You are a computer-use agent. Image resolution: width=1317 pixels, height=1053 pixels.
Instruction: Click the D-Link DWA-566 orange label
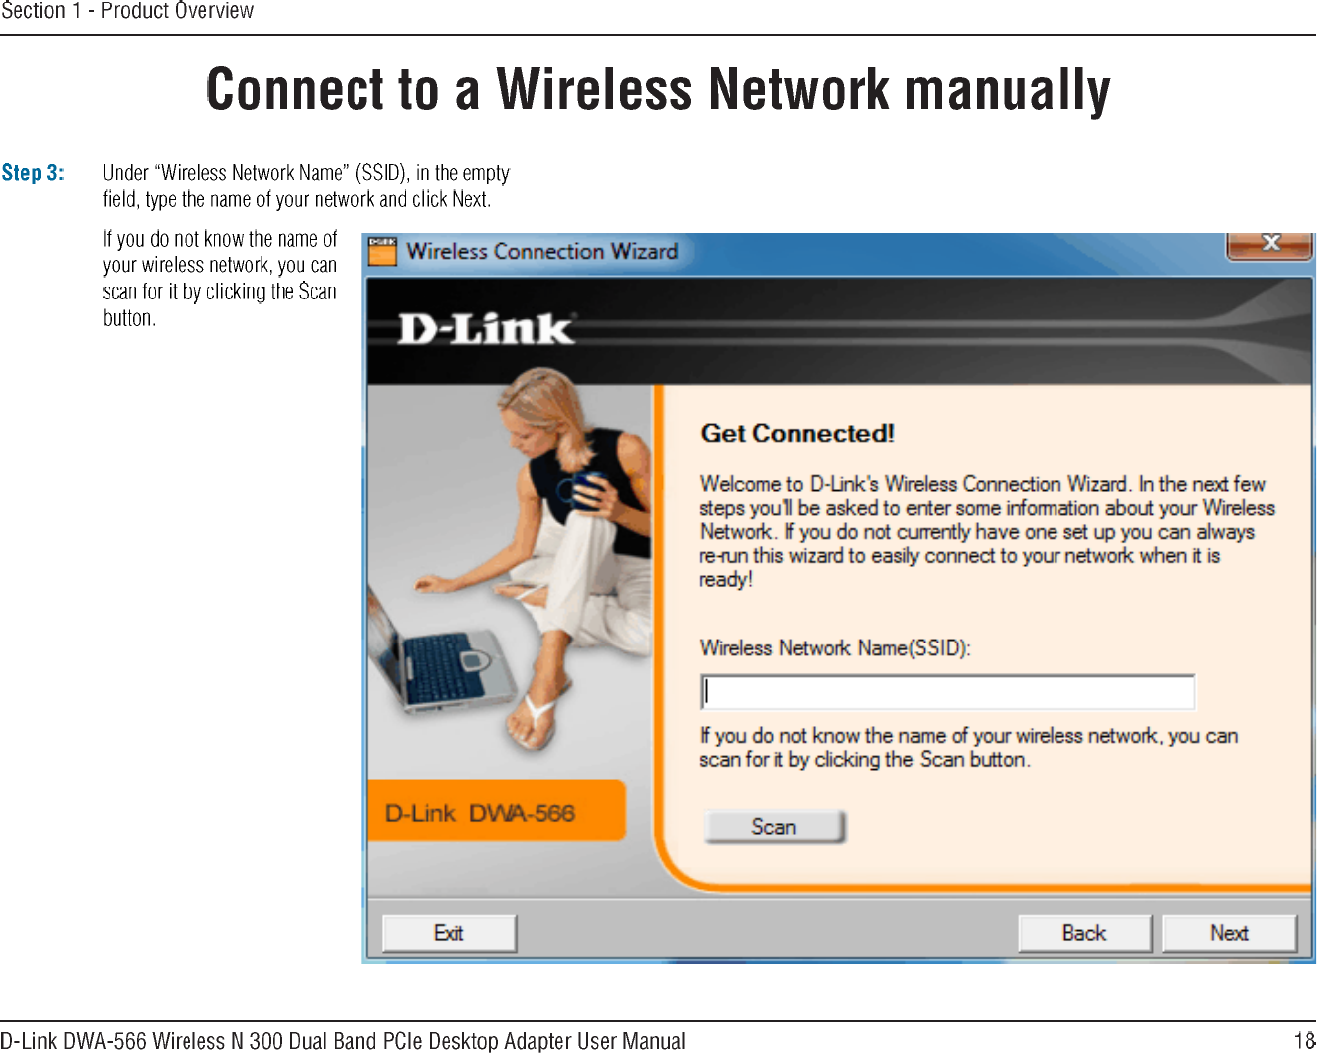coord(496,811)
